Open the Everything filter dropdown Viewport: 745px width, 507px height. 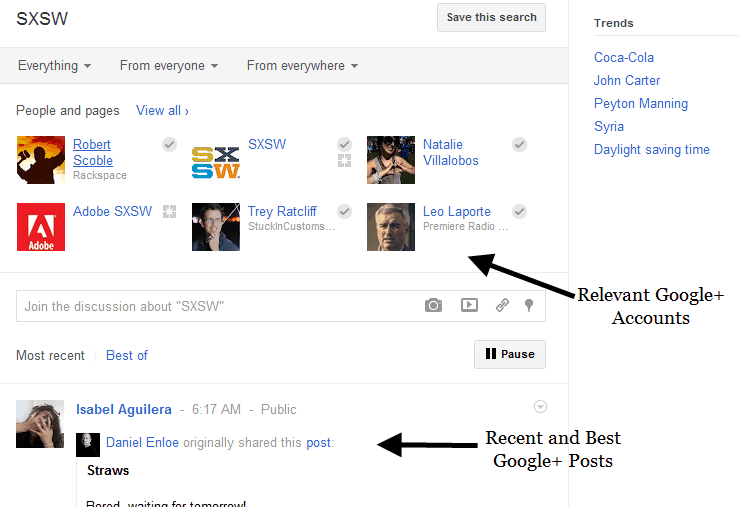tap(54, 66)
